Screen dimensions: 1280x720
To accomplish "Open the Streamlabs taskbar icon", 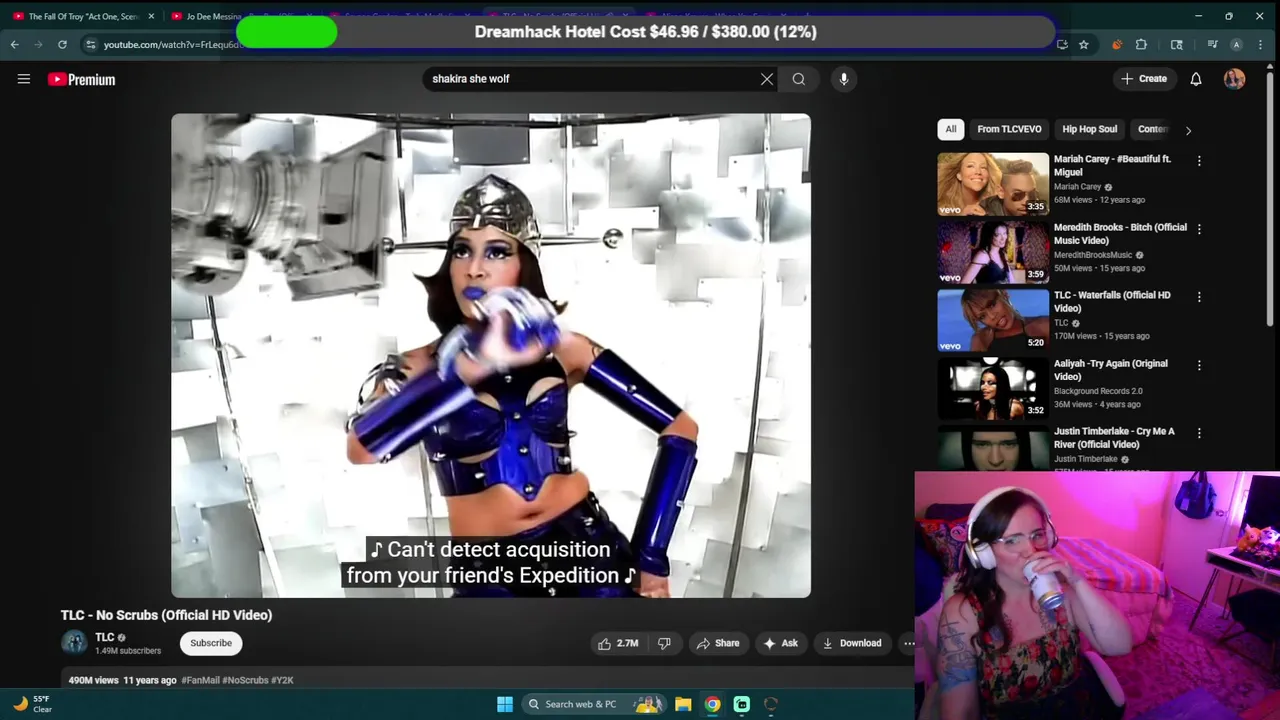I will [742, 704].
